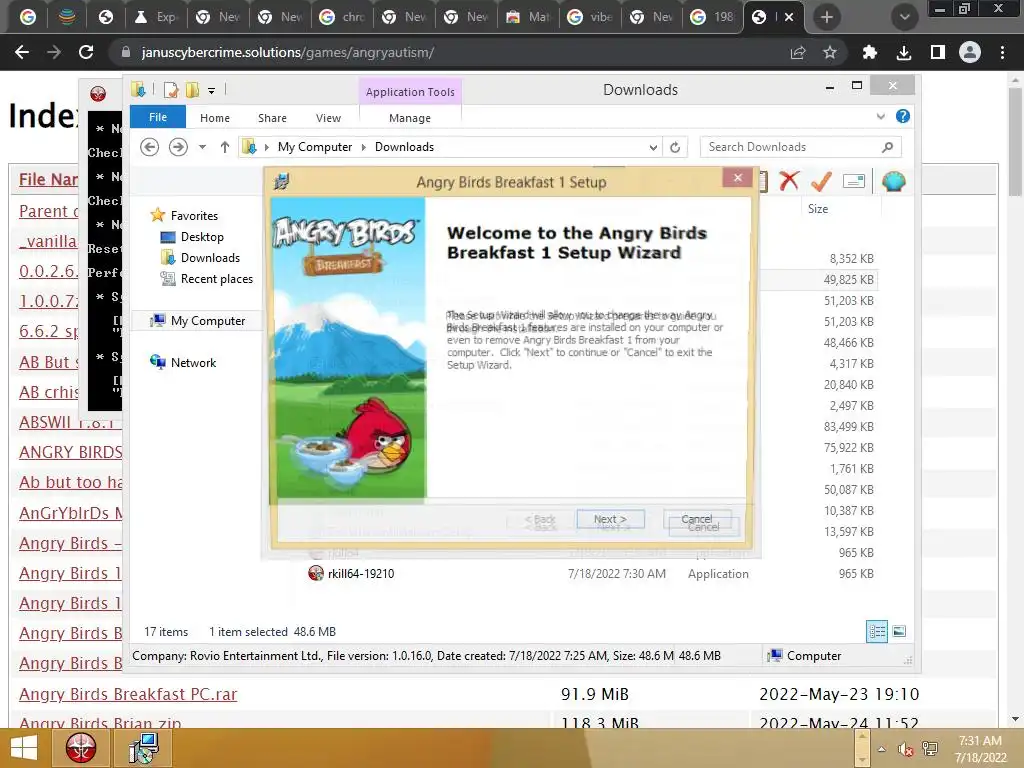
Task: Switch Explorer to details view icon
Action: tap(876, 631)
